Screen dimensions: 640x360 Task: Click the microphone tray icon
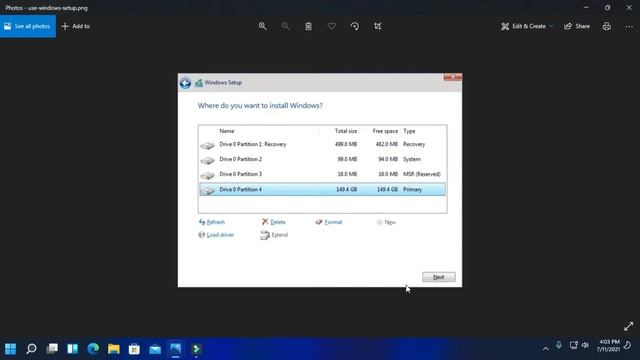pyautogui.click(x=559, y=345)
